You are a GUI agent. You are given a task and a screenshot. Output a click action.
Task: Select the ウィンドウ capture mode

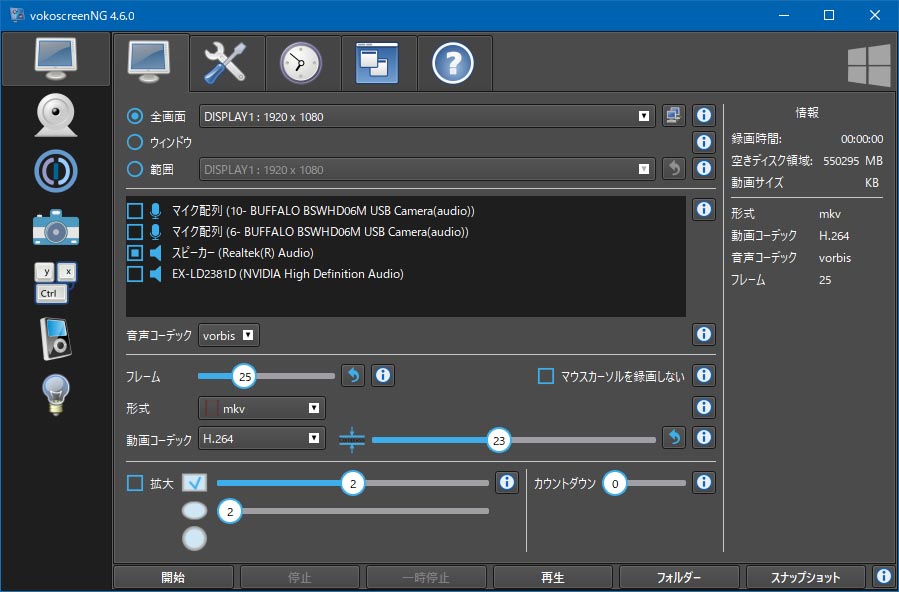tap(136, 142)
